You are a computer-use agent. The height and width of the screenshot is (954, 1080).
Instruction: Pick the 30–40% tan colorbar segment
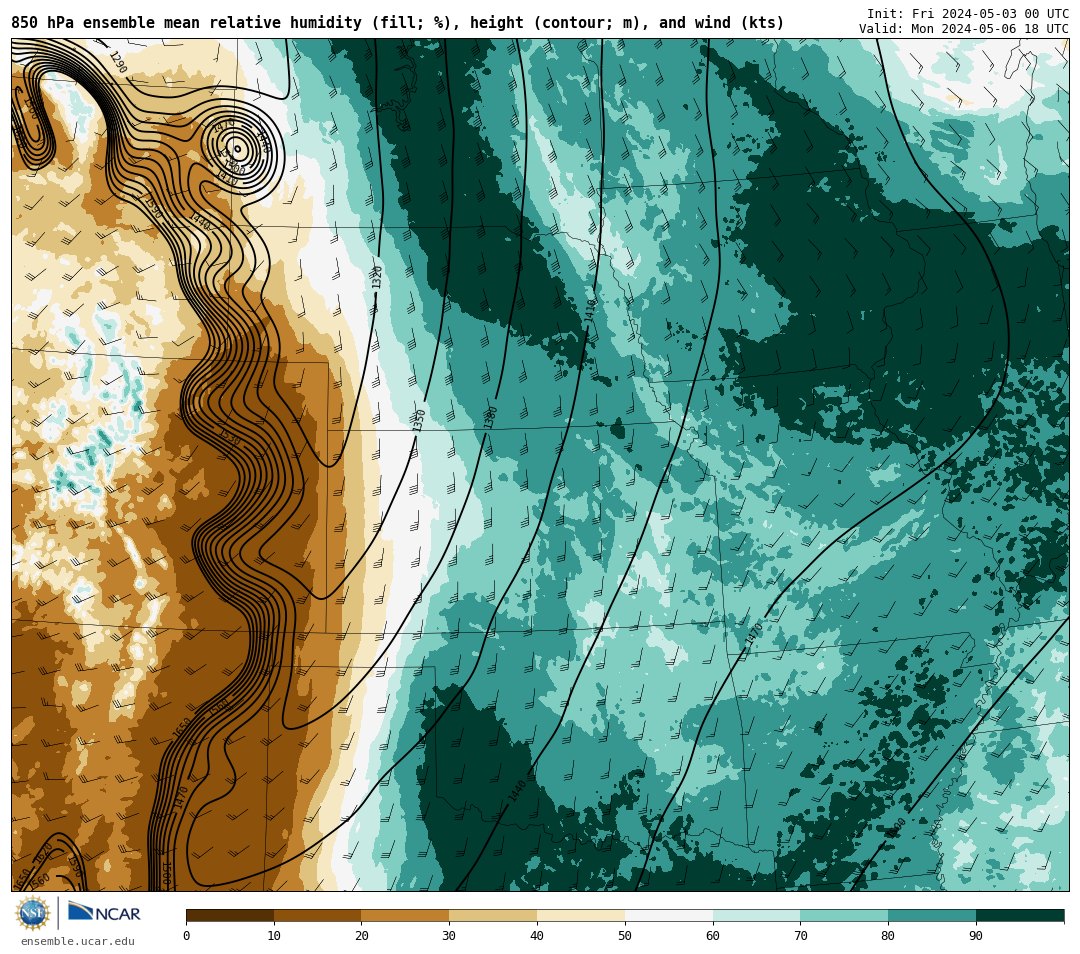(x=493, y=916)
